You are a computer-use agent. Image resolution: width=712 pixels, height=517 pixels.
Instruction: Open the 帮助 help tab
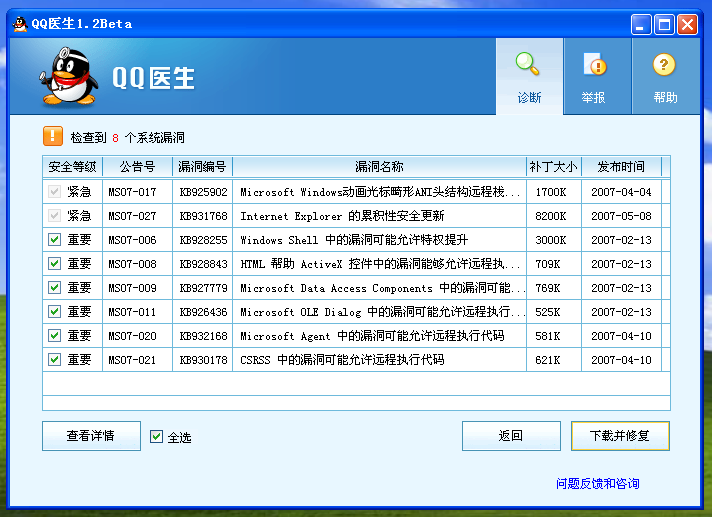click(666, 76)
